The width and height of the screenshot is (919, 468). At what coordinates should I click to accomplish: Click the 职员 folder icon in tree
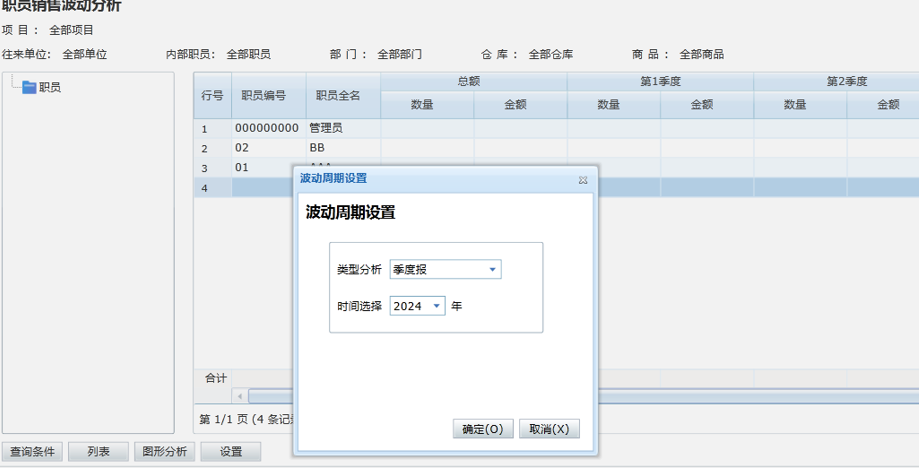[x=29, y=88]
